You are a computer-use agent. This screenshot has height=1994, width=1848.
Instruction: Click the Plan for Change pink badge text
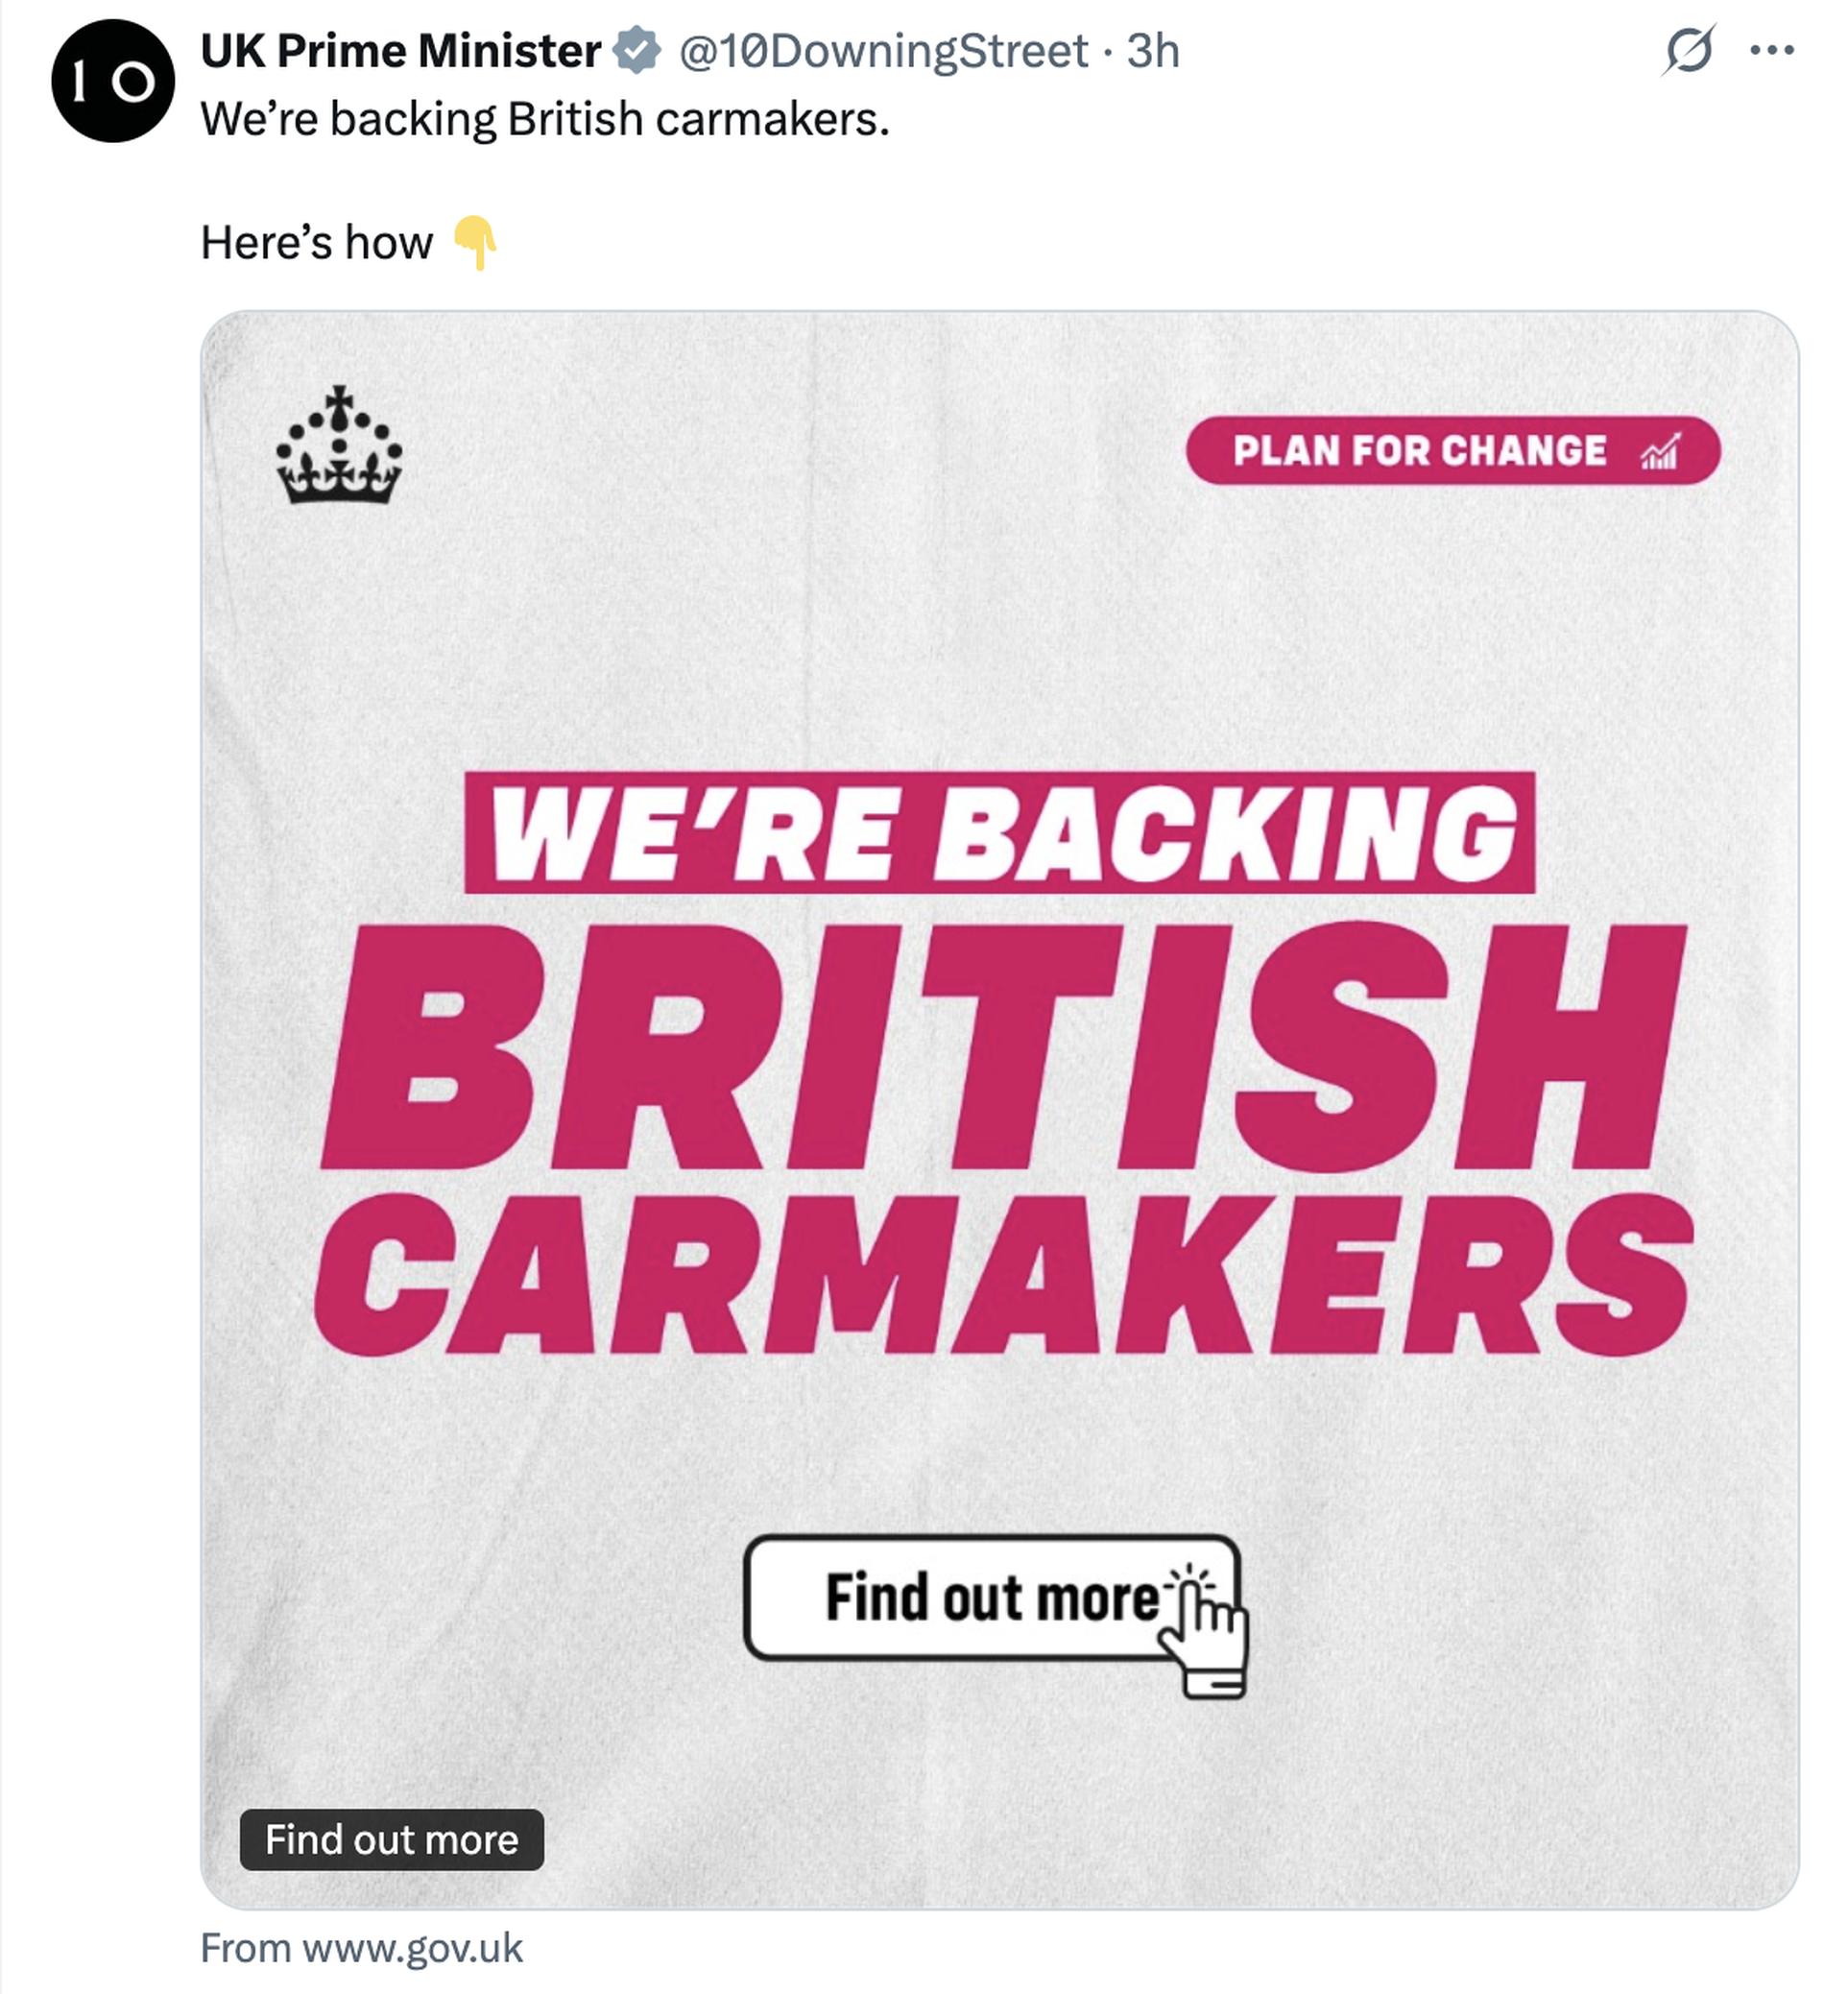click(x=1420, y=451)
